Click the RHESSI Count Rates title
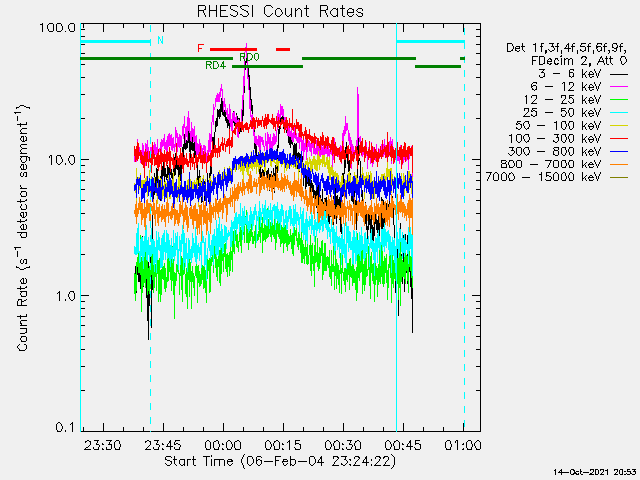 [280, 11]
